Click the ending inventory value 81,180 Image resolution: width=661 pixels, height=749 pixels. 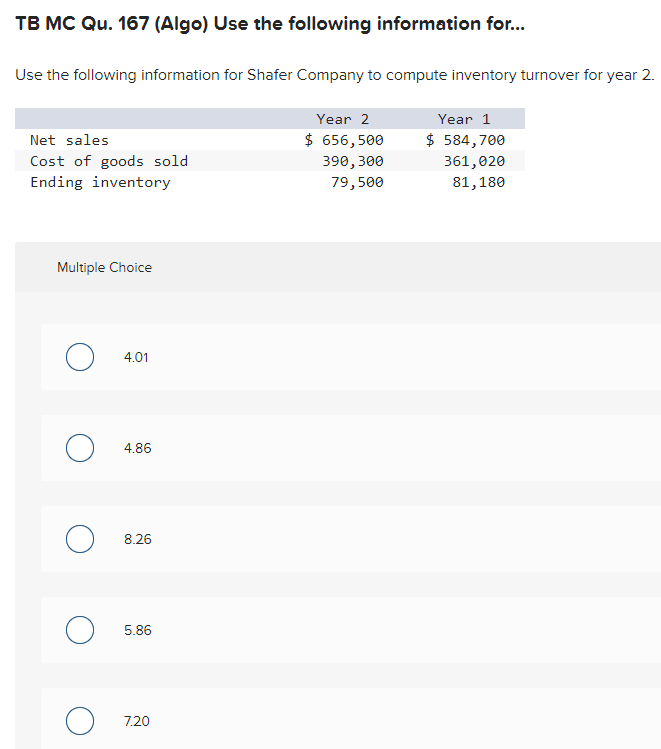(x=478, y=182)
